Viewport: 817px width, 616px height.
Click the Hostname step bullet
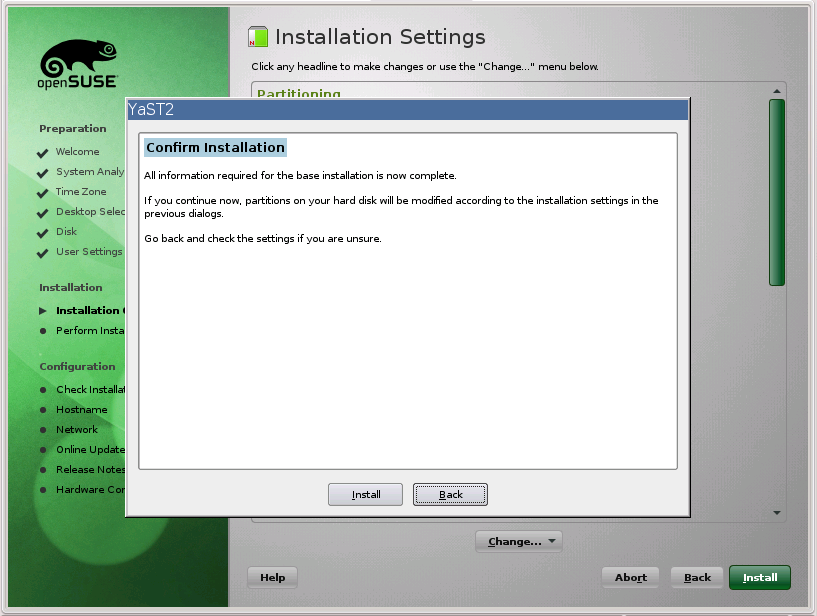click(x=43, y=410)
